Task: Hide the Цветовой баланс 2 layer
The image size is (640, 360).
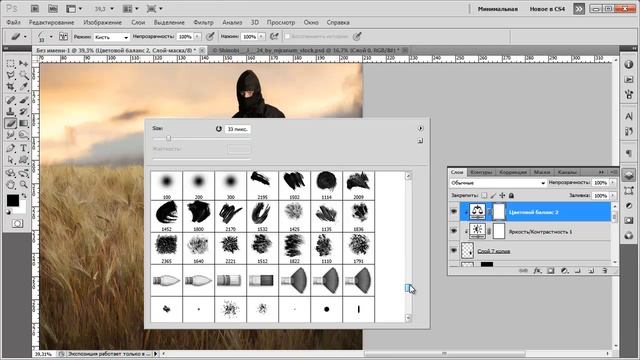Action: (x=453, y=211)
